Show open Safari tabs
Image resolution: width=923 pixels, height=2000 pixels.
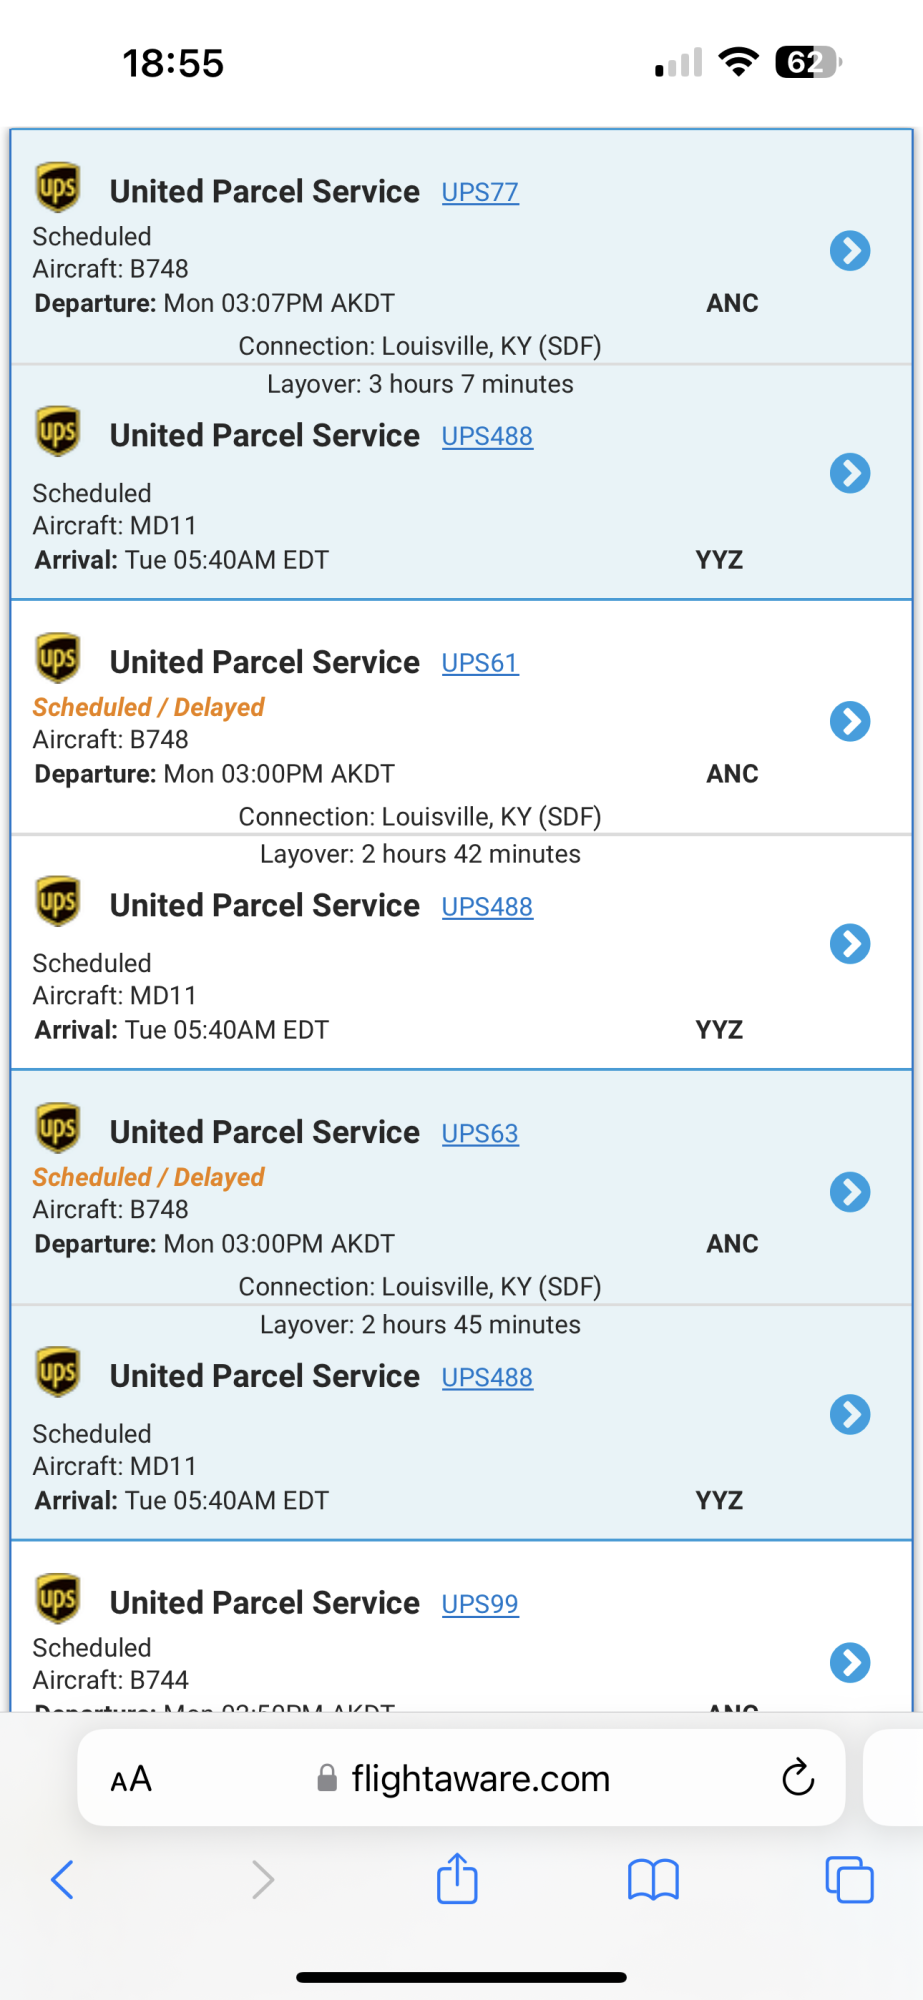[849, 1880]
